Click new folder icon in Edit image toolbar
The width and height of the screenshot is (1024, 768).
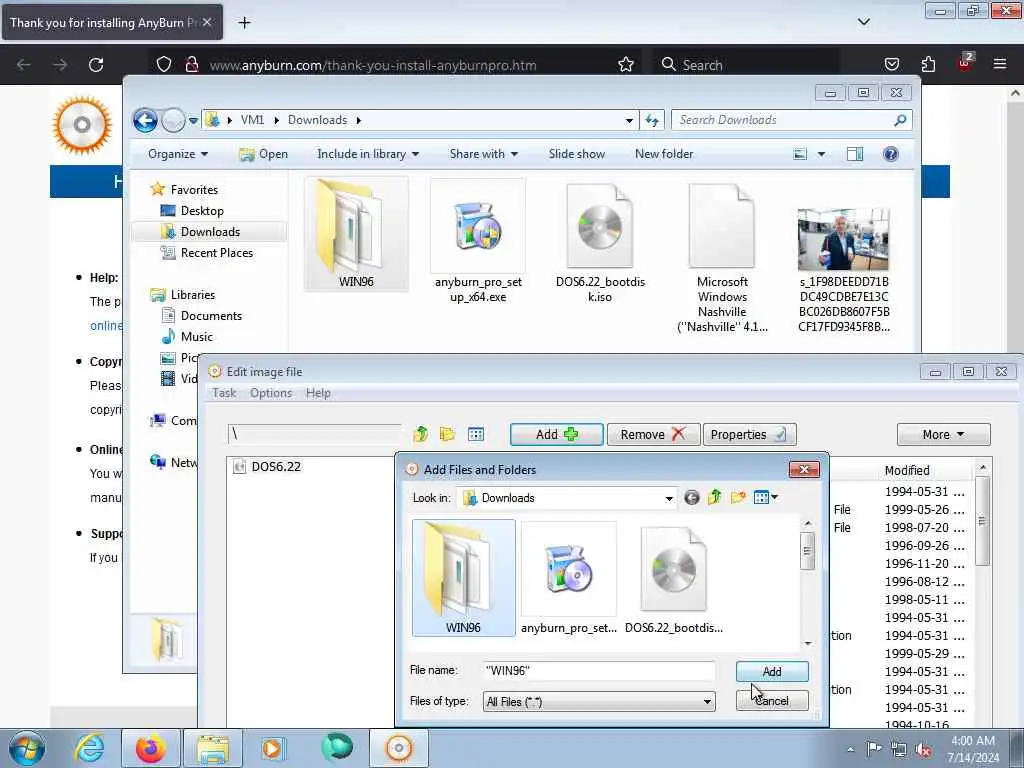pyautogui.click(x=447, y=434)
